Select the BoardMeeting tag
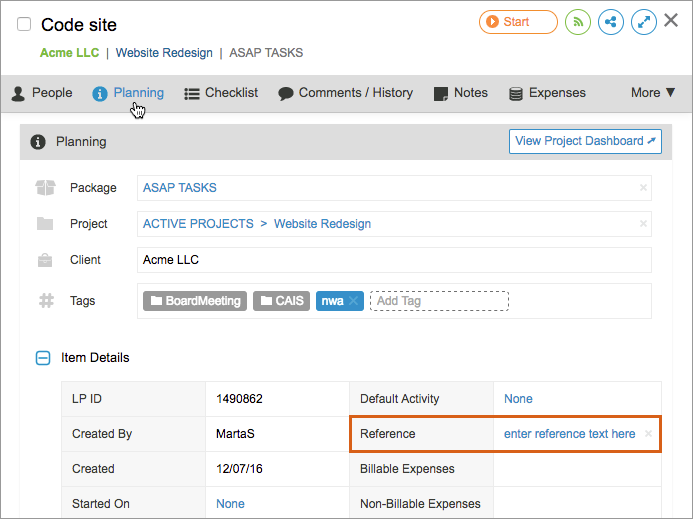693x519 pixels. [195, 301]
